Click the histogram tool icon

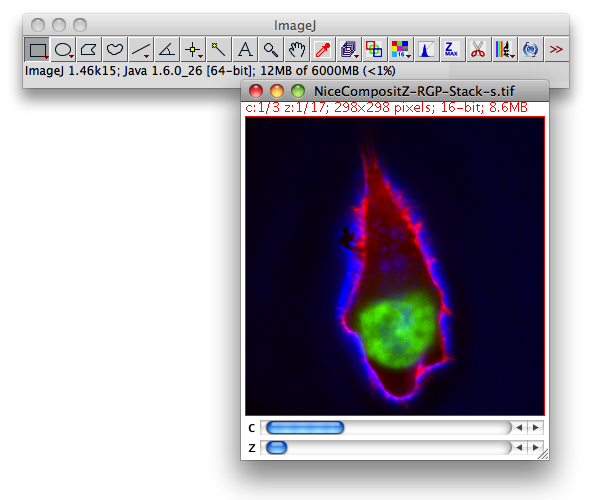(x=426, y=50)
